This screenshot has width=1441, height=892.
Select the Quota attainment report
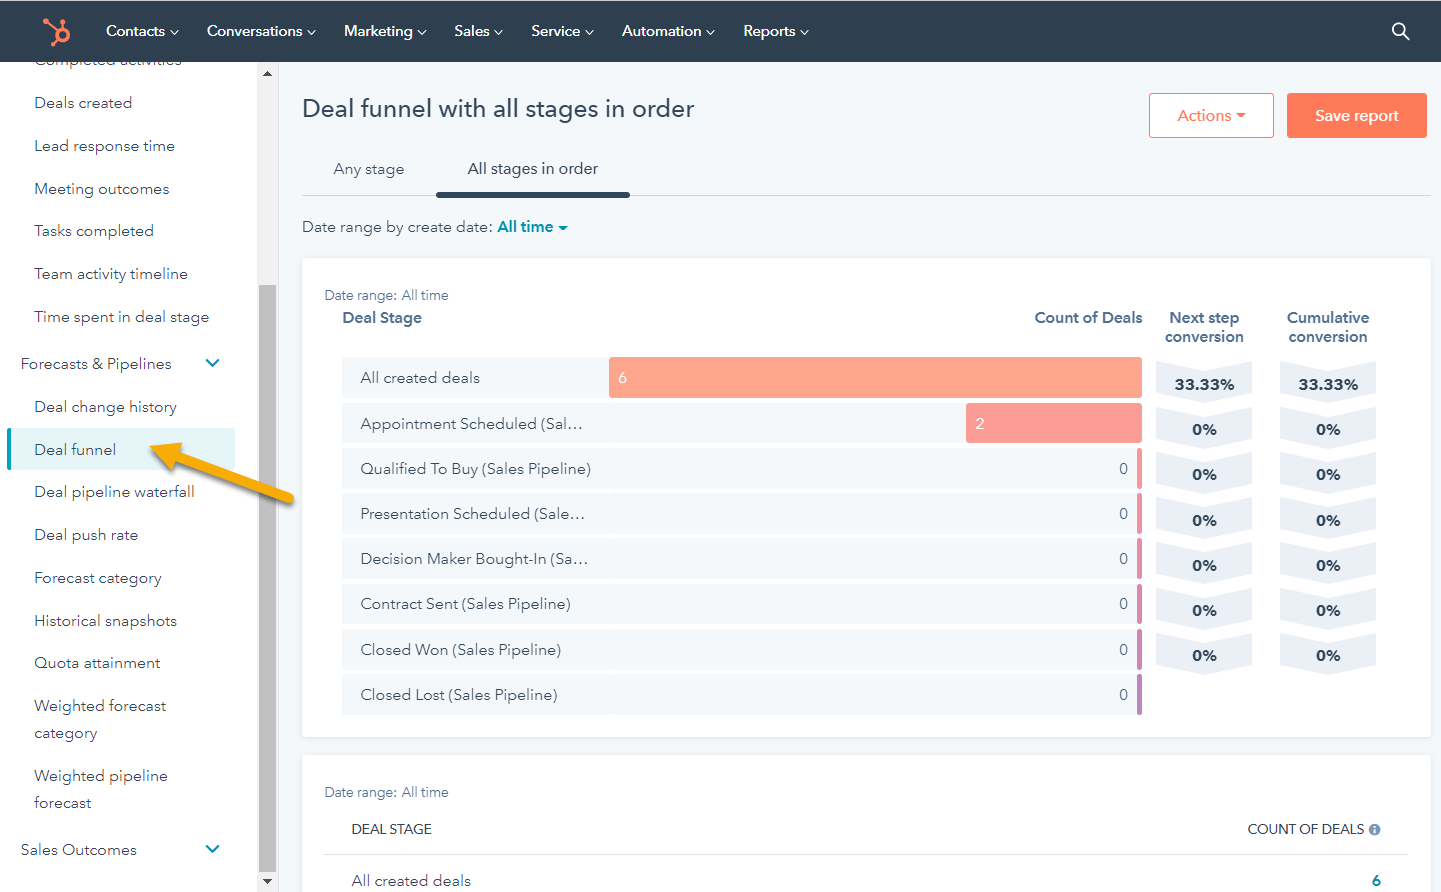[97, 662]
